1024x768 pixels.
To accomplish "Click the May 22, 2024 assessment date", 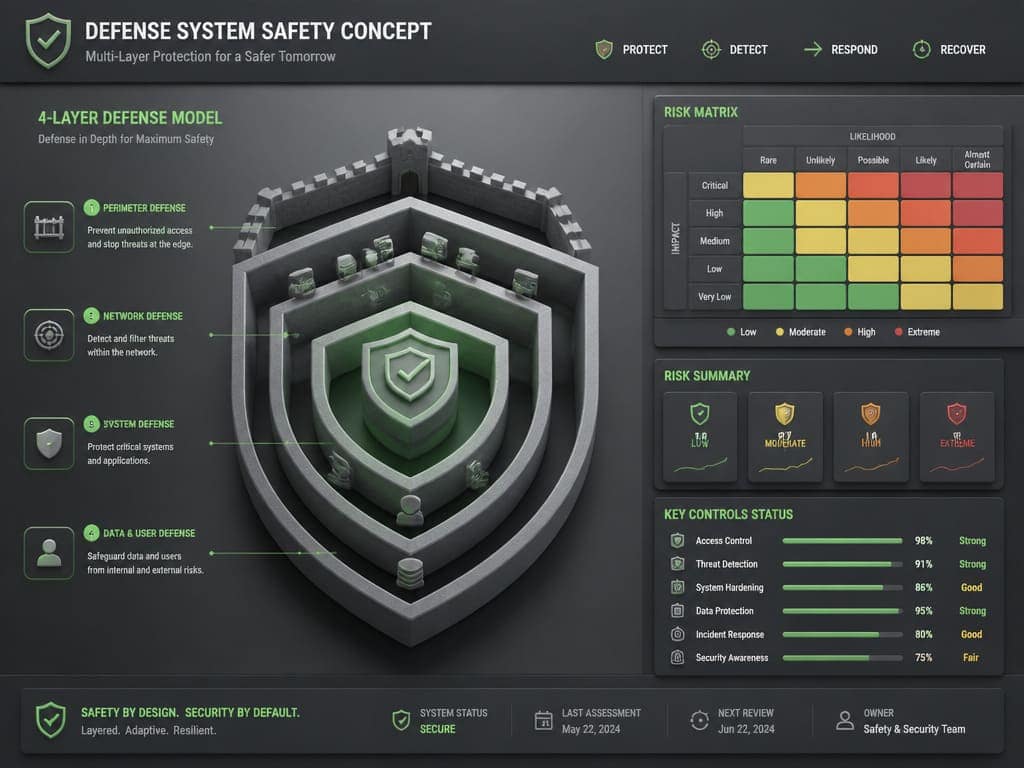I will coord(591,729).
